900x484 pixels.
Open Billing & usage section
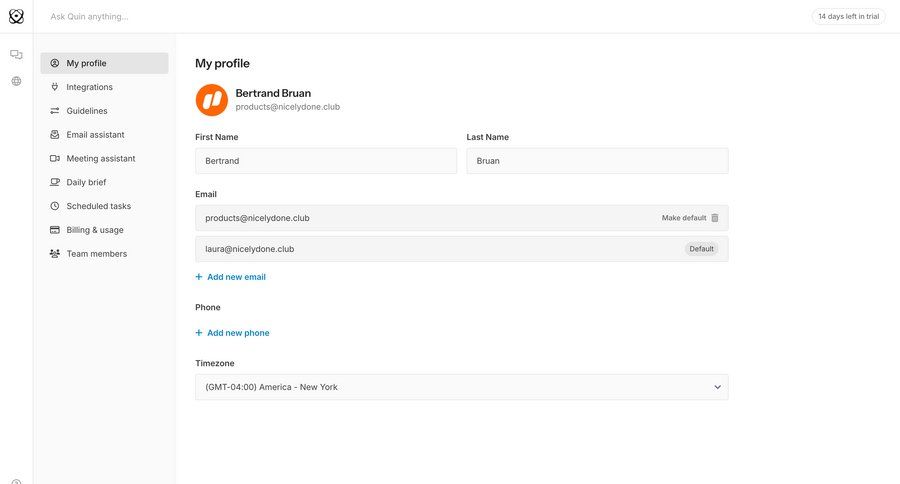95,230
